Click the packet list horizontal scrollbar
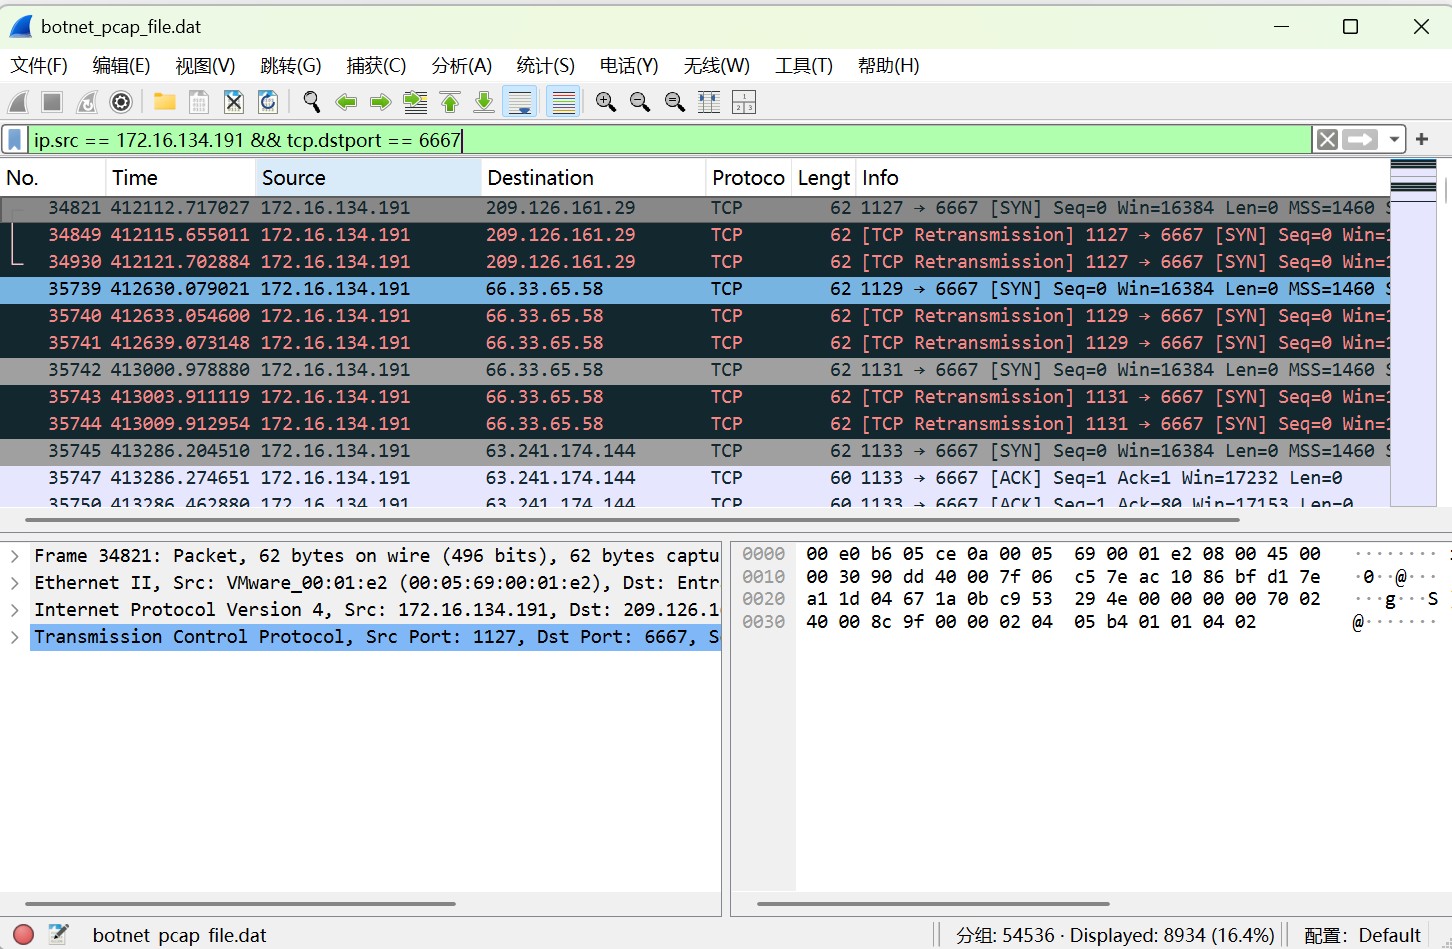Image resolution: width=1452 pixels, height=949 pixels. [x=632, y=520]
